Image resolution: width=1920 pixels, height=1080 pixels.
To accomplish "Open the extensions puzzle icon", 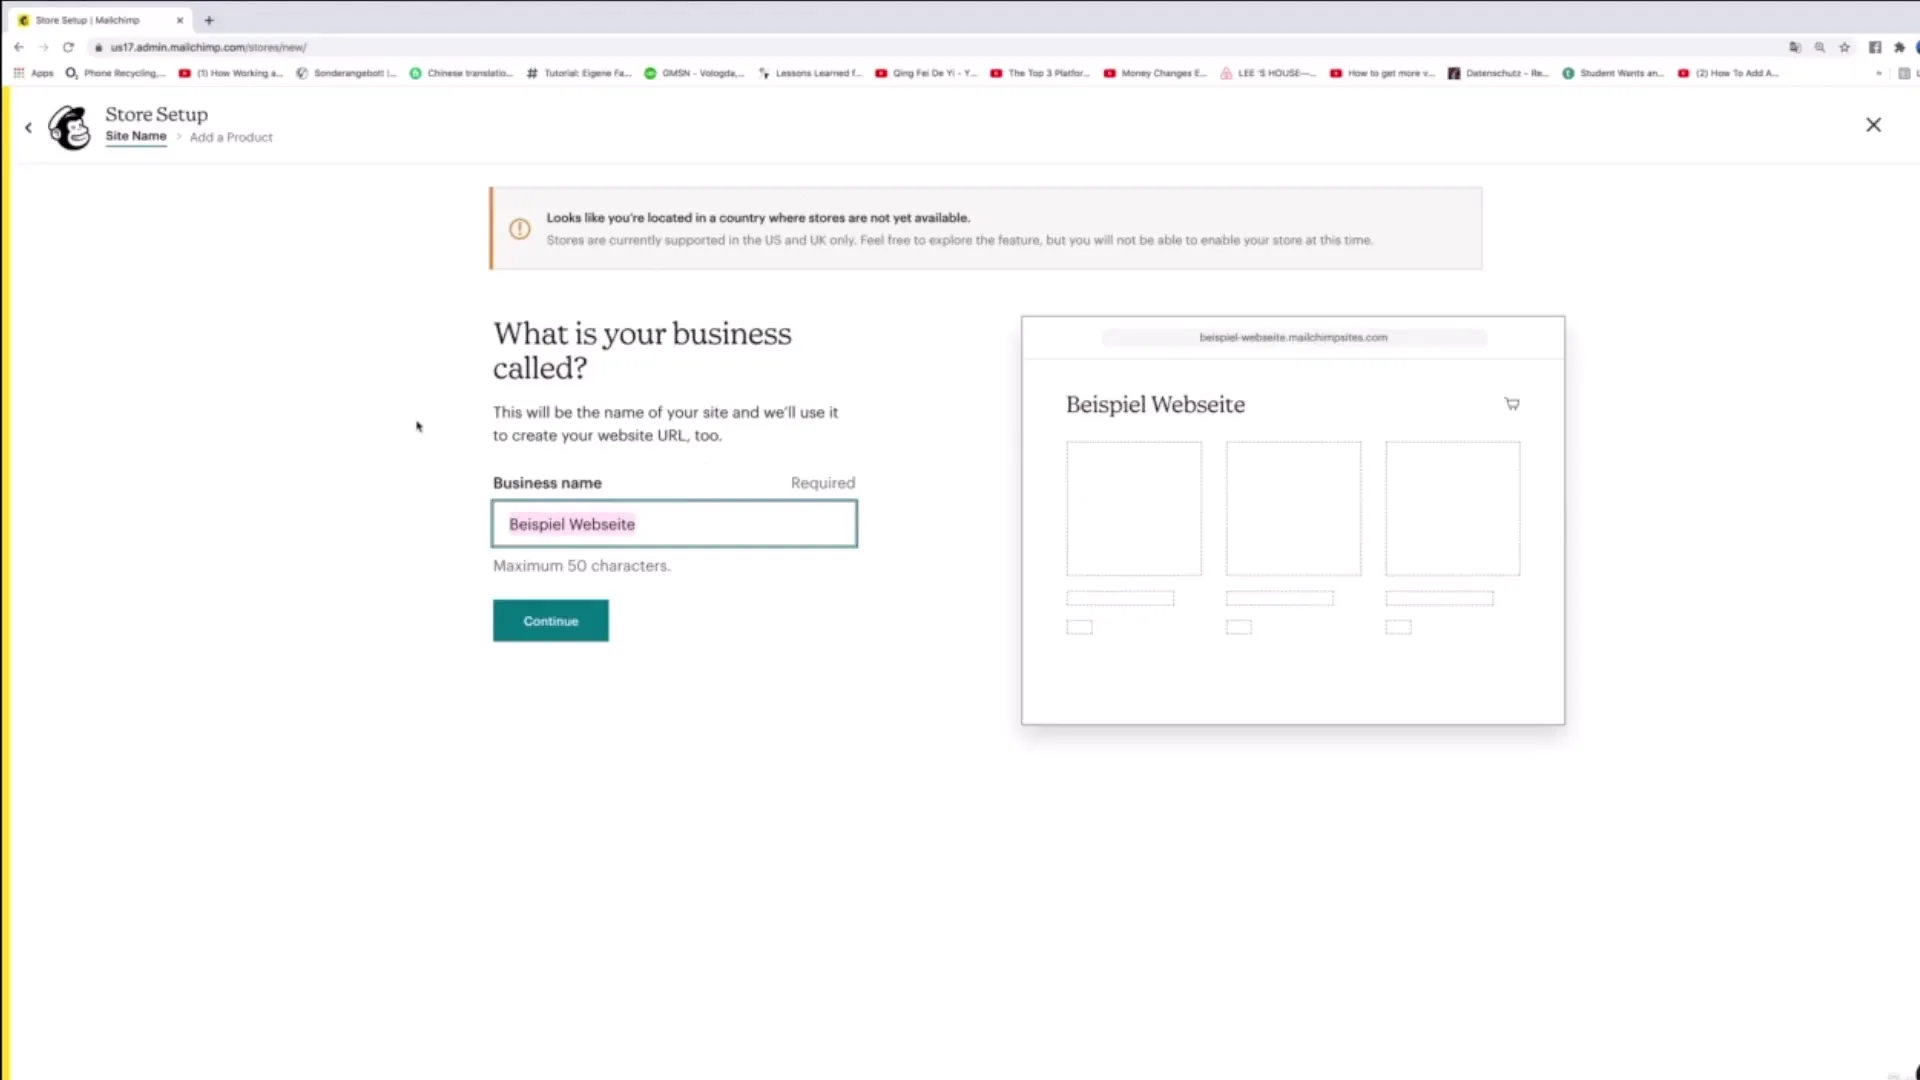I will coord(1899,47).
